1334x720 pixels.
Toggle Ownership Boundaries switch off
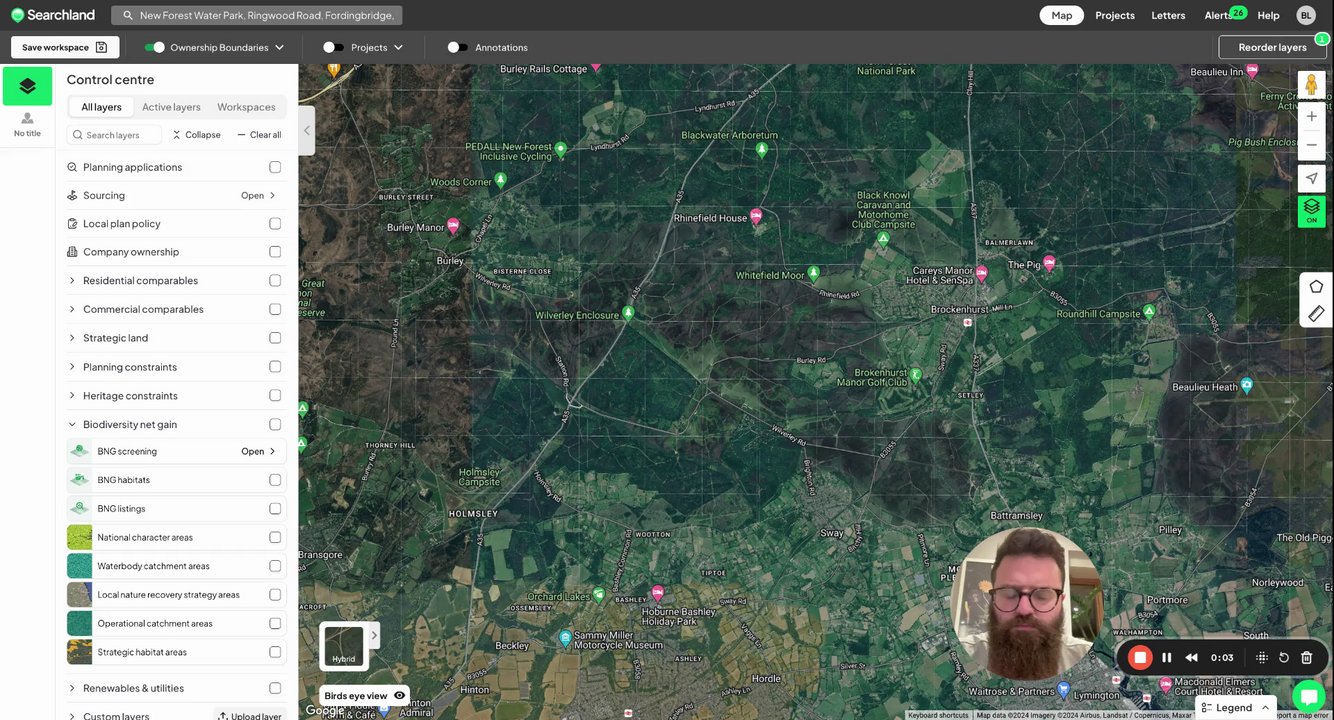154,47
